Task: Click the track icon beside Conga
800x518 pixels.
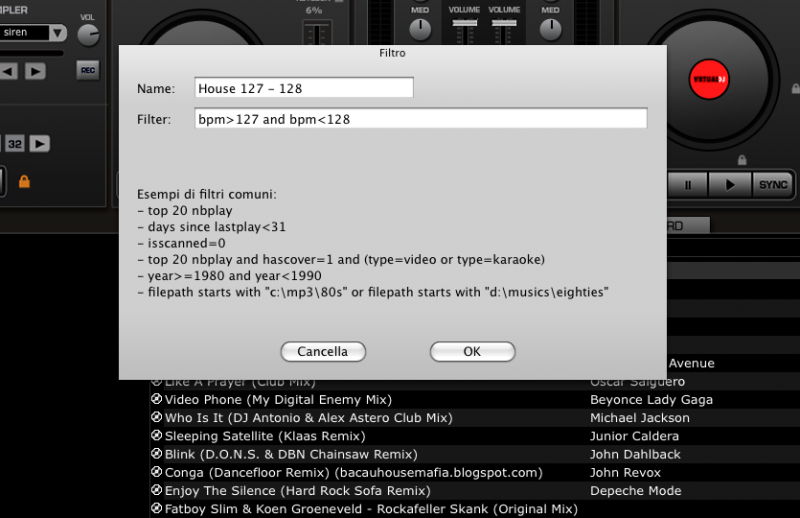Action: (157, 472)
